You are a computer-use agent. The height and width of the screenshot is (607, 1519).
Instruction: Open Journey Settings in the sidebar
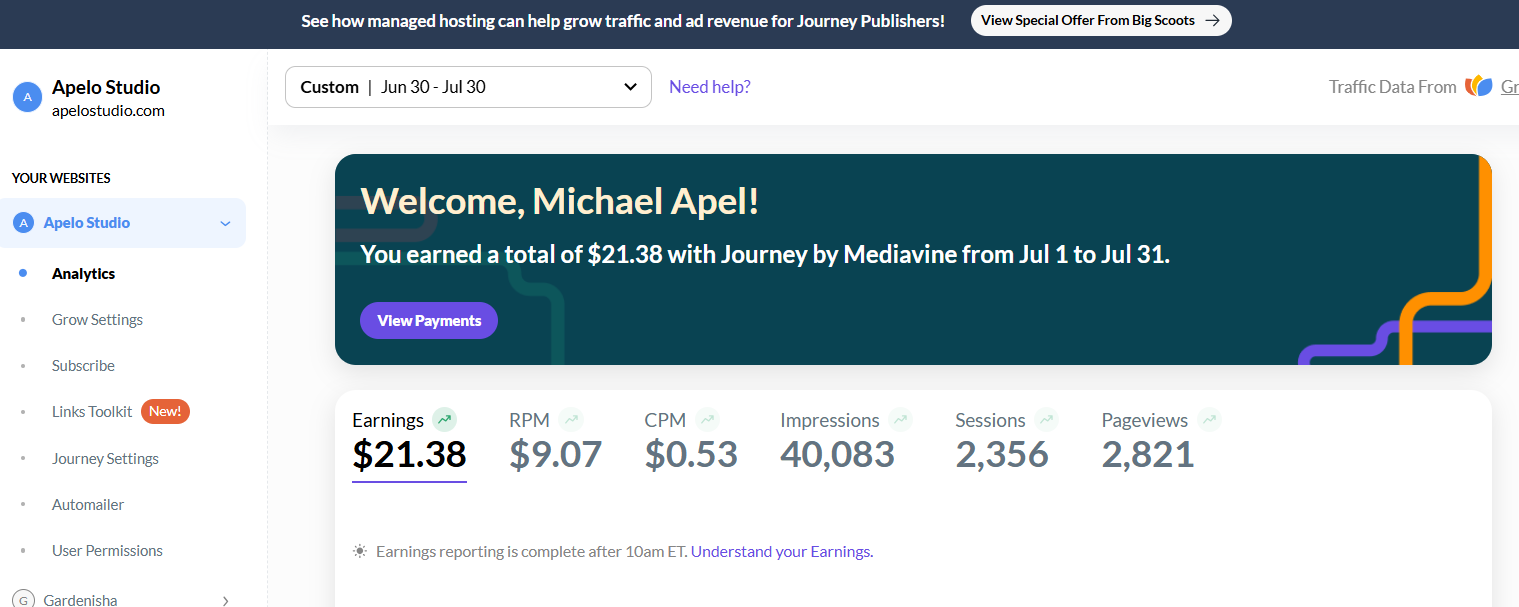(x=105, y=458)
